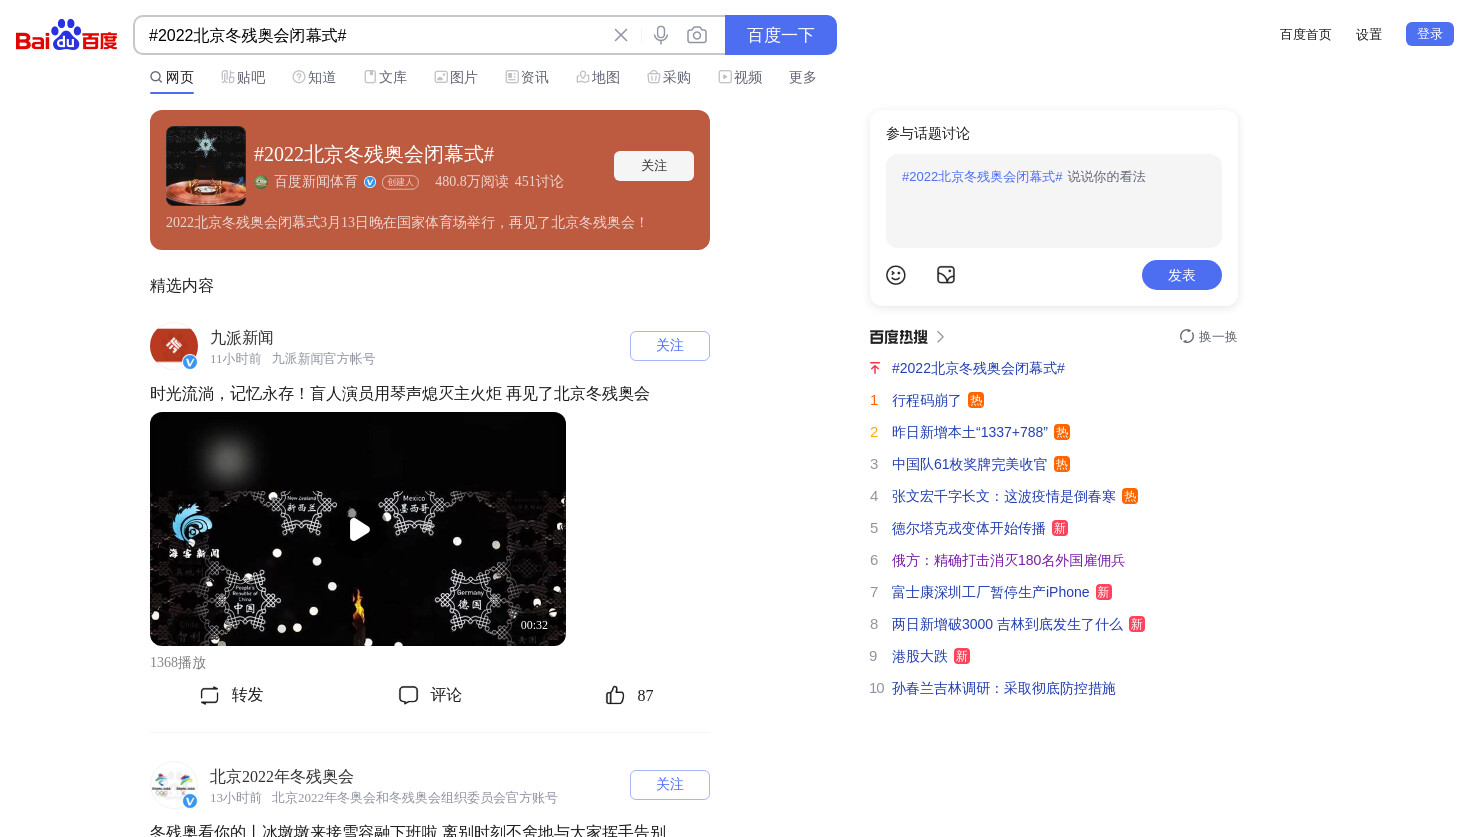The image size is (1478, 837).
Task: Switch to the 图片 tab
Action: tap(456, 77)
